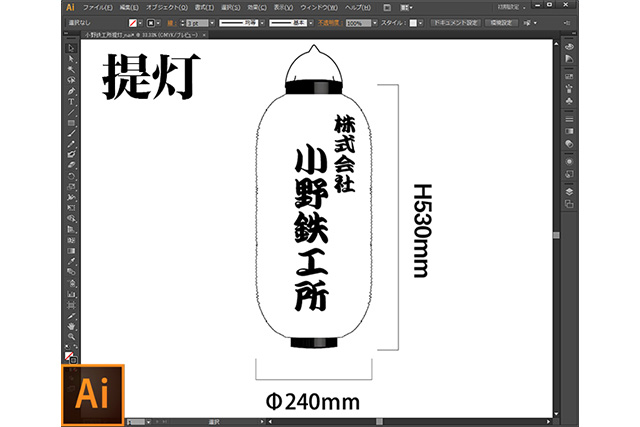Open the workspace switcher dropdown
640x427 pixels.
[512, 7]
